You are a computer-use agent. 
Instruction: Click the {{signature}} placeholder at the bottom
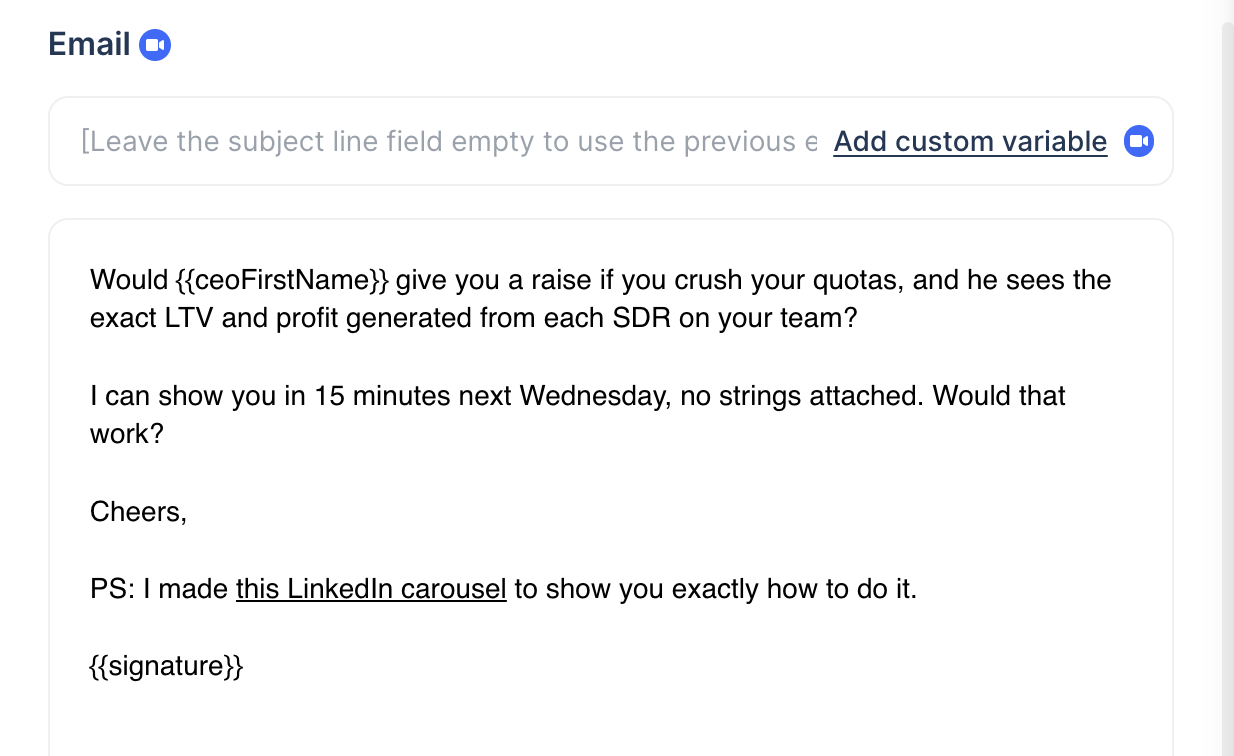[166, 665]
